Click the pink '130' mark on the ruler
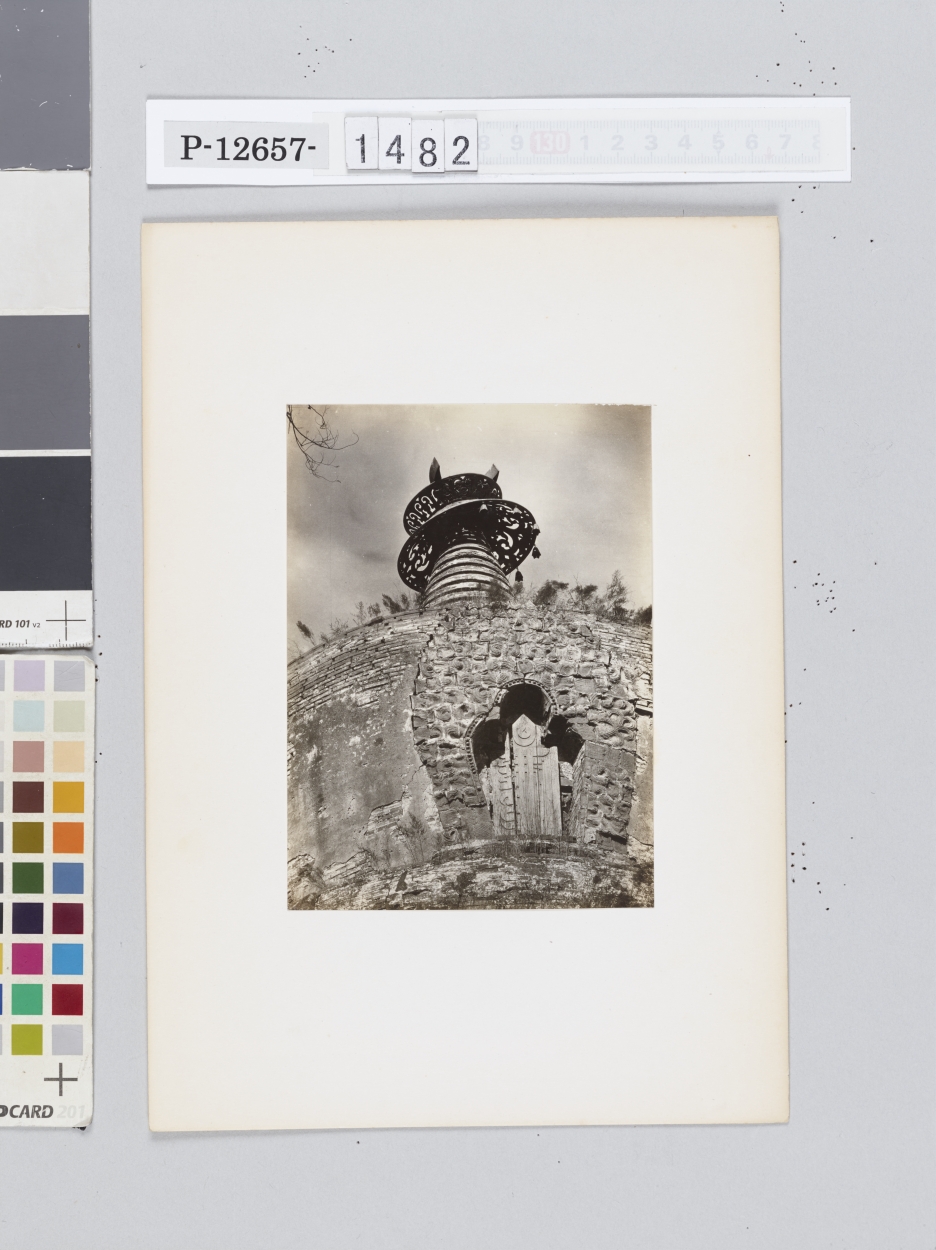Viewport: 936px width, 1250px height. tap(549, 143)
